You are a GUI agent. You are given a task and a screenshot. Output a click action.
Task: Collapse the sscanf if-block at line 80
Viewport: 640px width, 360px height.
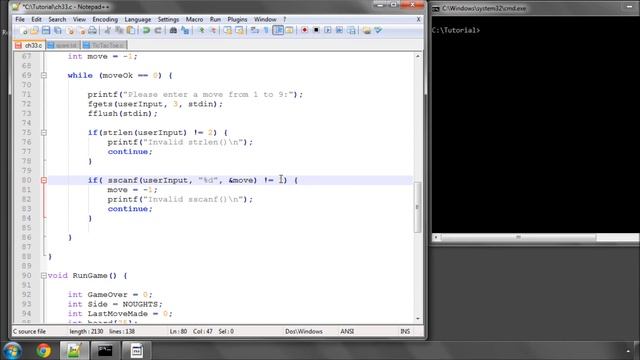(x=44, y=180)
